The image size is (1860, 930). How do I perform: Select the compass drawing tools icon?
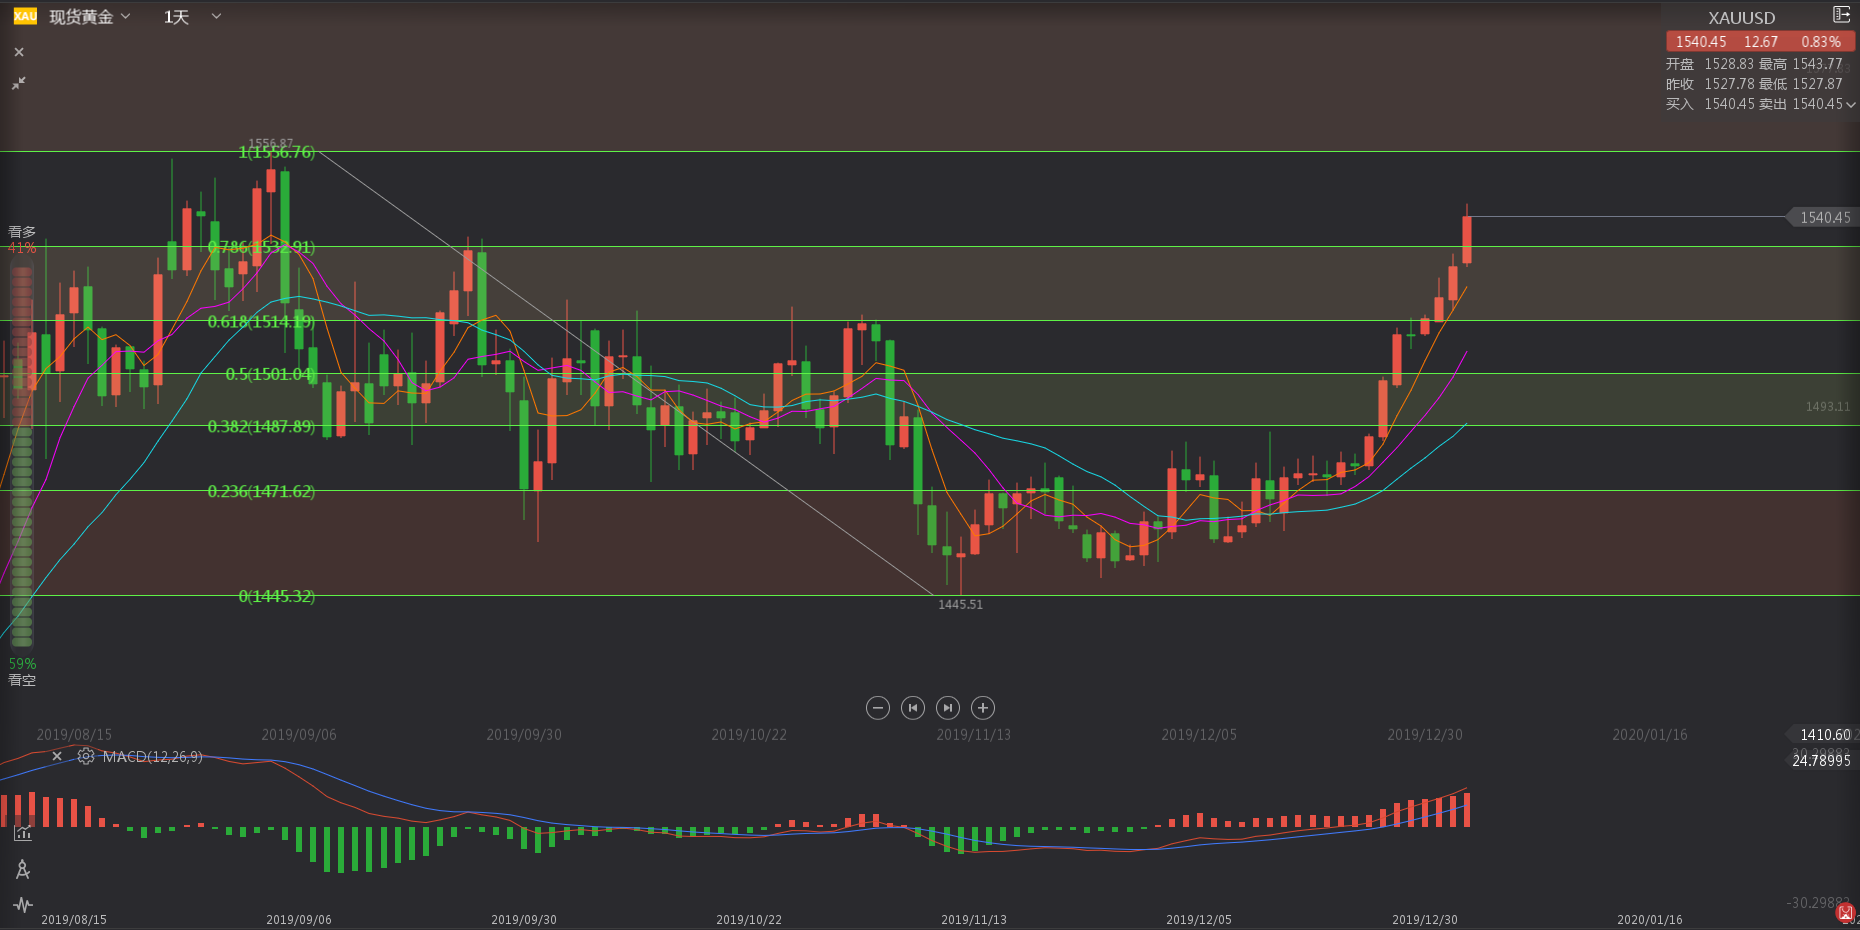22,869
